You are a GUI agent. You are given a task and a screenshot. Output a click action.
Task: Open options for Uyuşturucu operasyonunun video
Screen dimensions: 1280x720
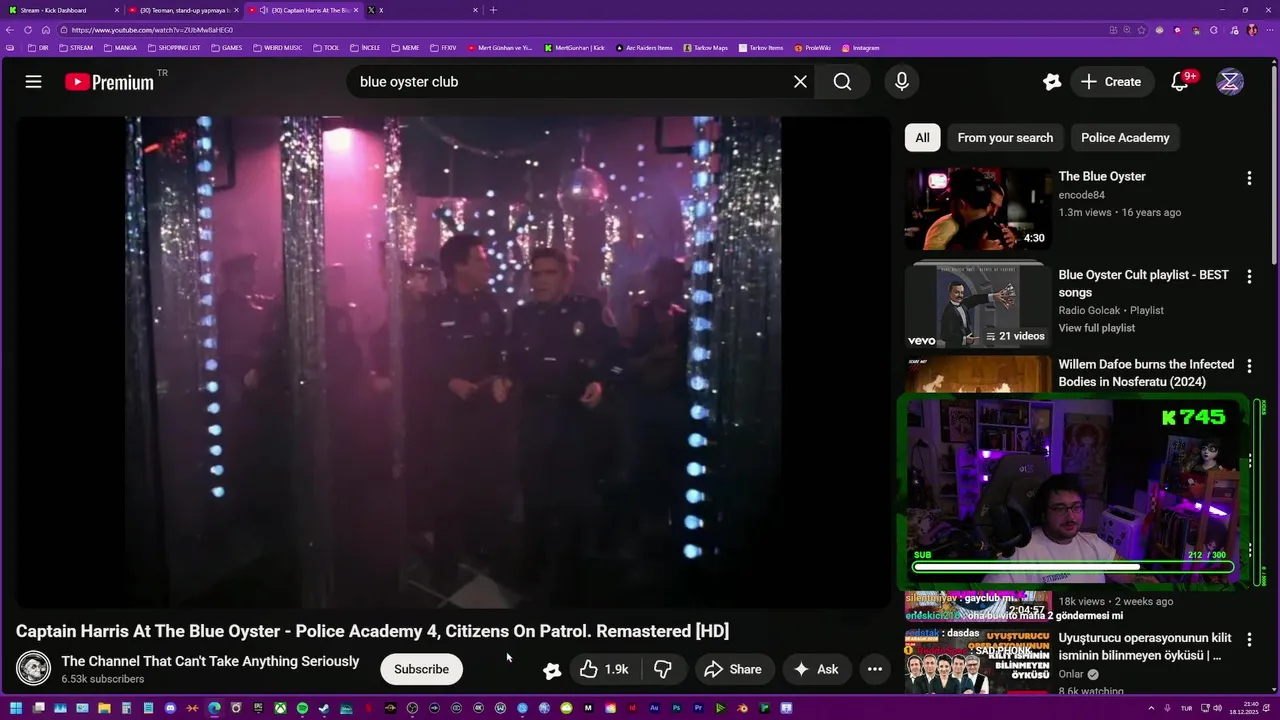click(x=1249, y=640)
